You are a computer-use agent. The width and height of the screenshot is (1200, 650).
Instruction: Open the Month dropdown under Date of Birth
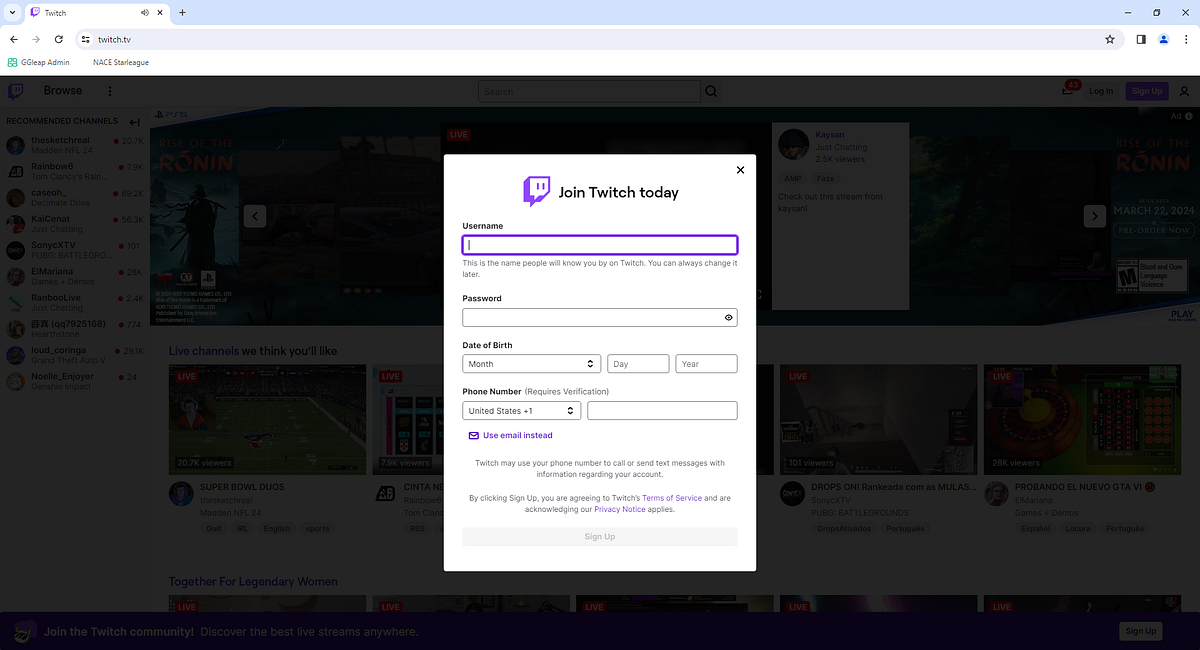[x=531, y=363]
